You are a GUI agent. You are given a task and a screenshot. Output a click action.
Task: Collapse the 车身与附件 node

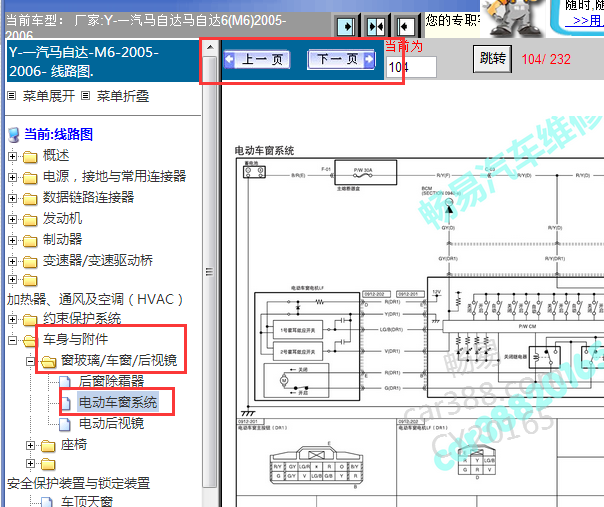(12, 340)
